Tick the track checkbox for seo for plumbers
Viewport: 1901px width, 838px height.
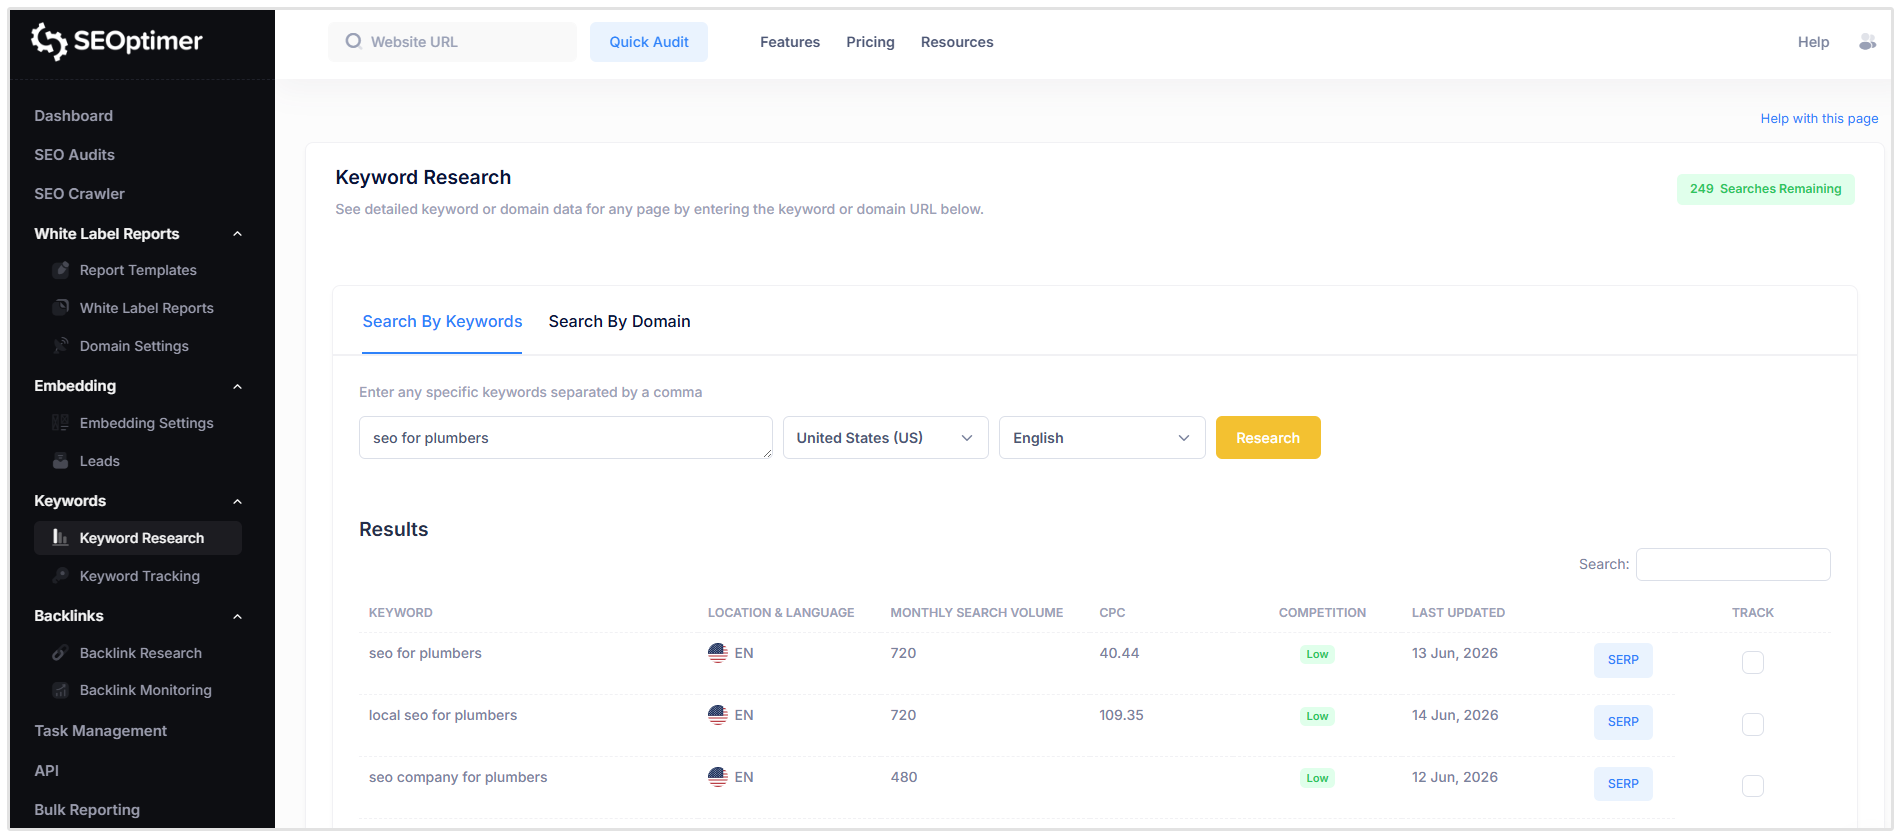(x=1752, y=662)
